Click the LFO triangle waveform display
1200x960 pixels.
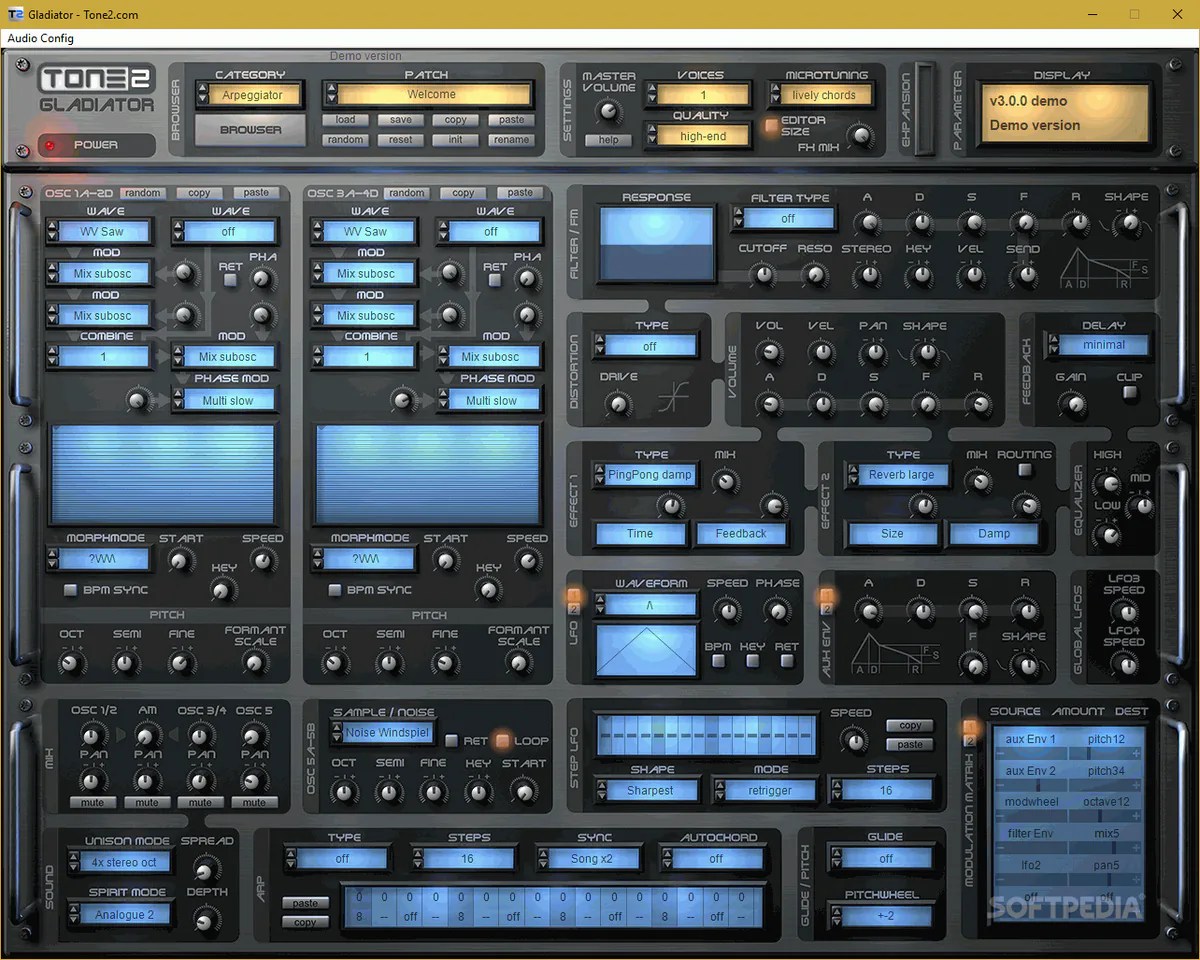coord(647,649)
